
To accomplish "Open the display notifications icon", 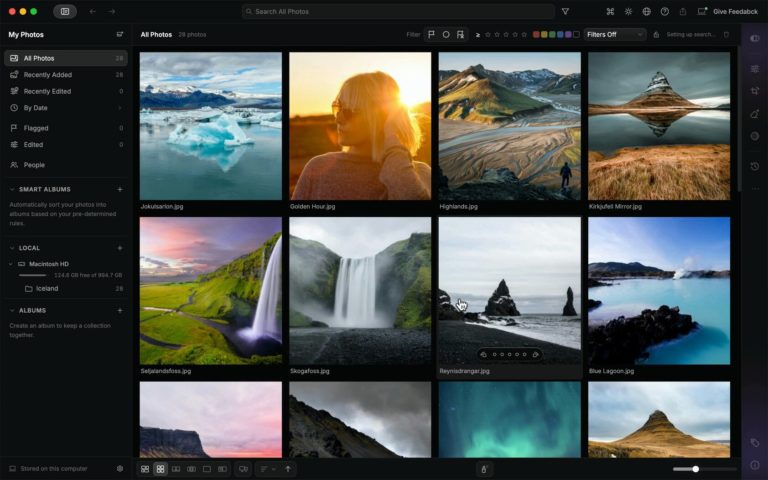I will [702, 11].
